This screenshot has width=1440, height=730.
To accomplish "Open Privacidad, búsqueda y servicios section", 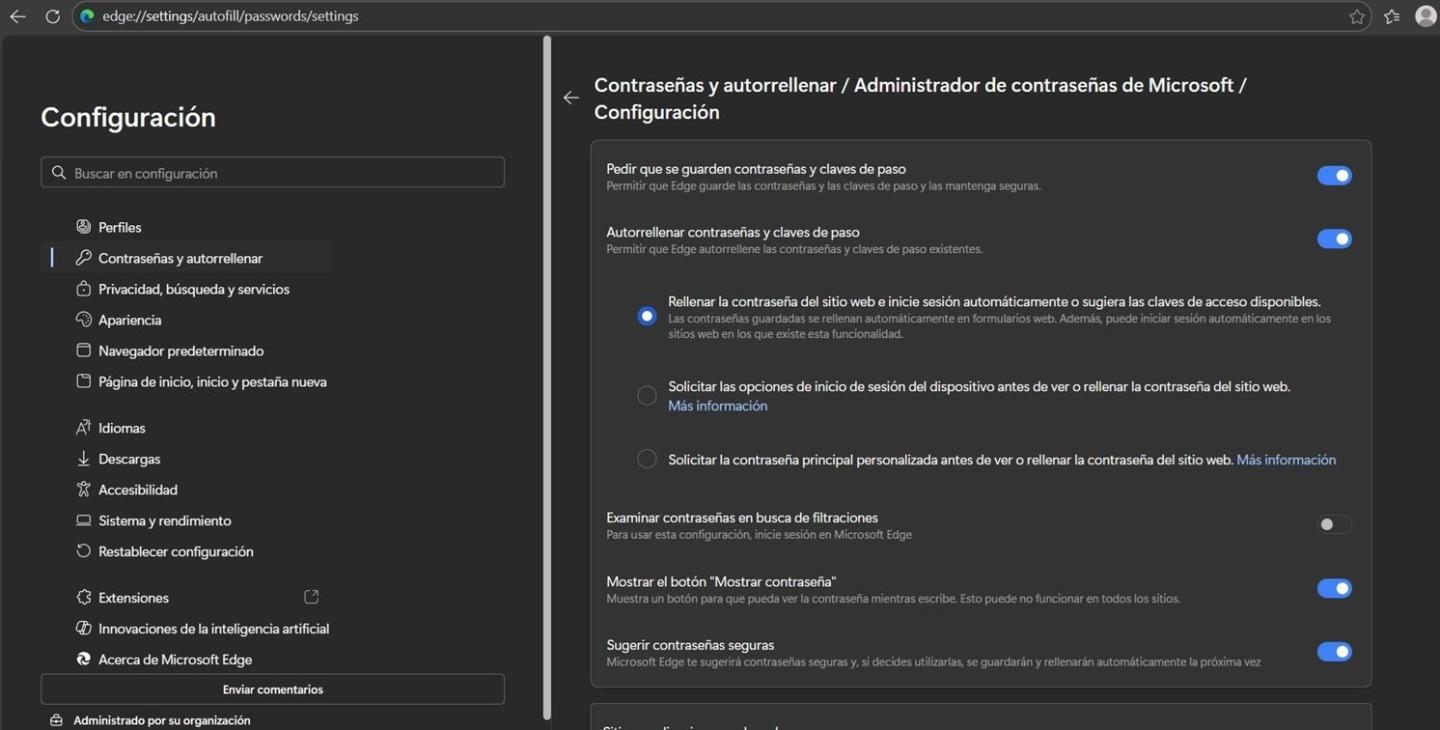I will coord(193,289).
